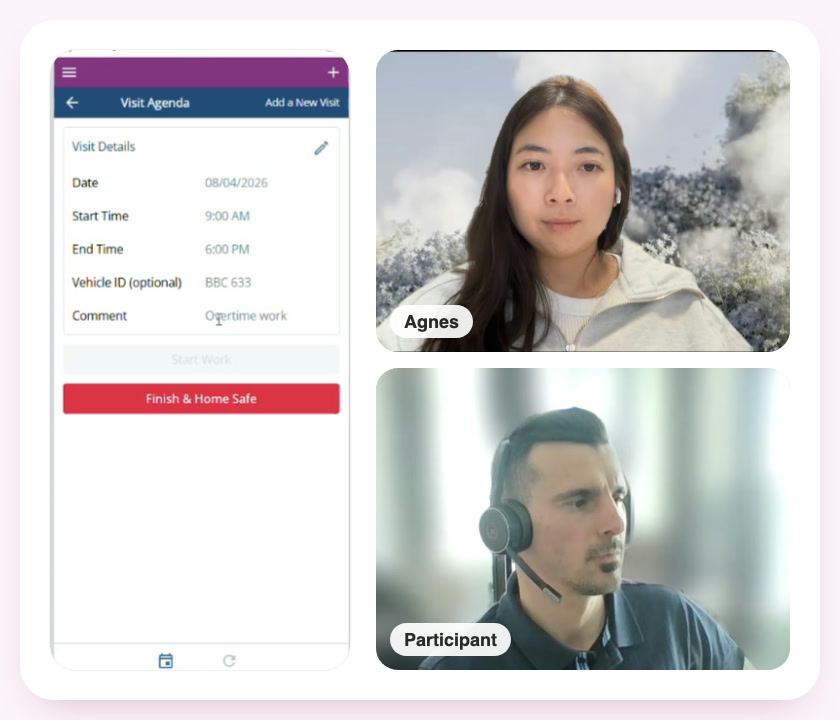
Task: Click the Agnes name label
Action: [431, 321]
